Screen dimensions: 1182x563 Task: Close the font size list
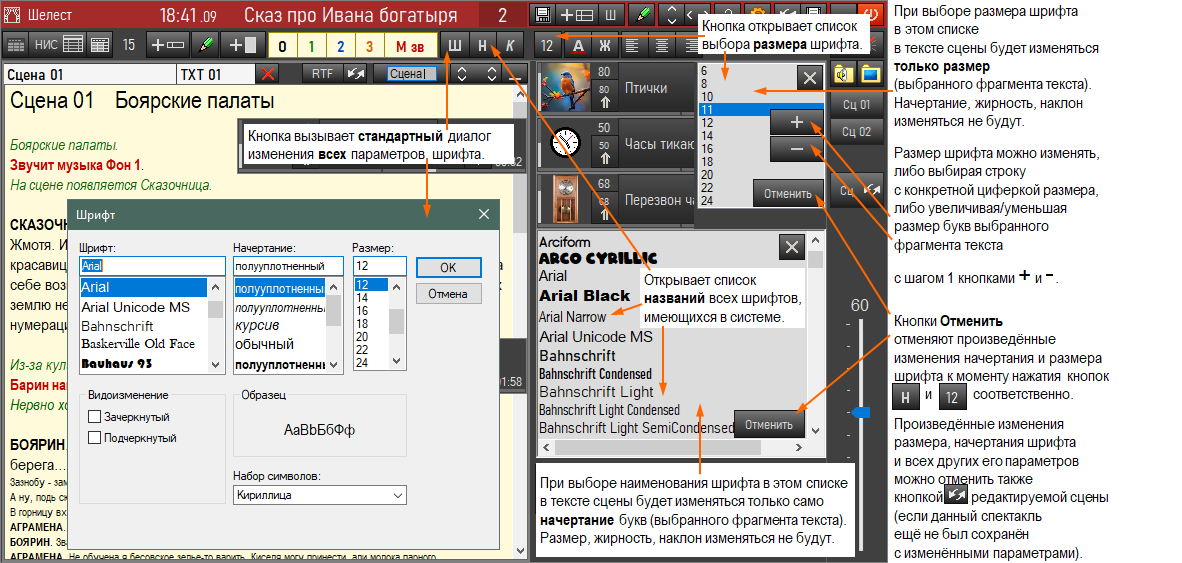point(810,78)
